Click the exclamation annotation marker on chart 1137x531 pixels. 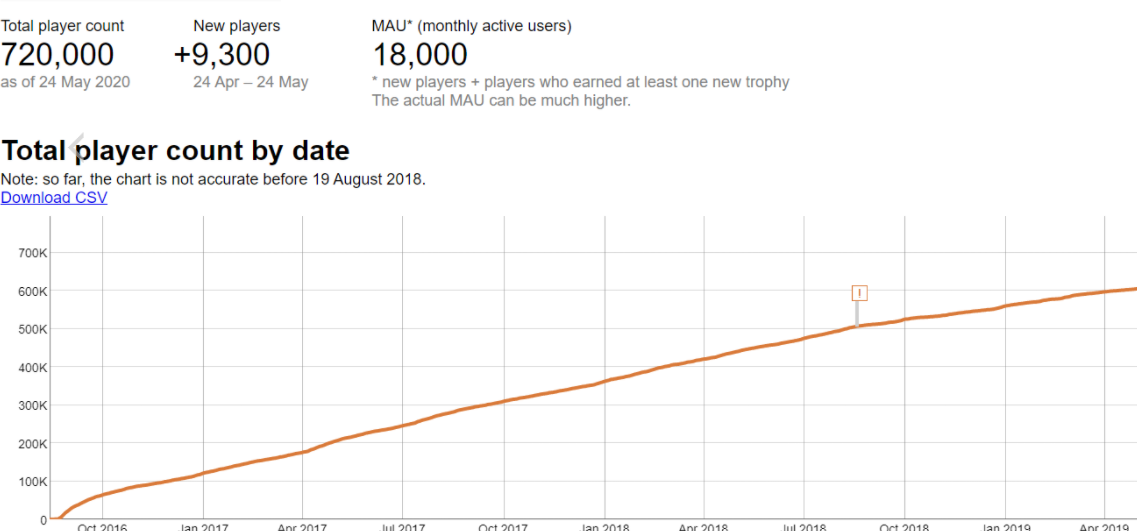(859, 293)
